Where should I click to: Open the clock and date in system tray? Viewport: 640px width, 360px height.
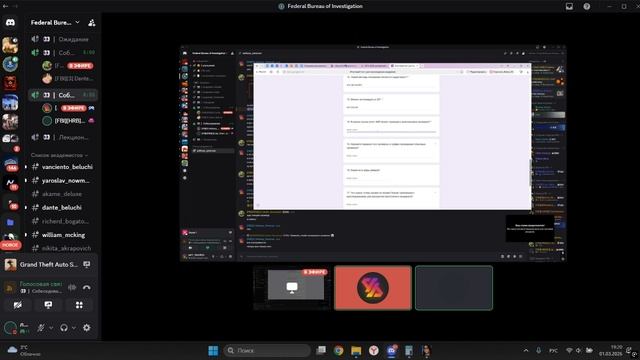(611, 351)
